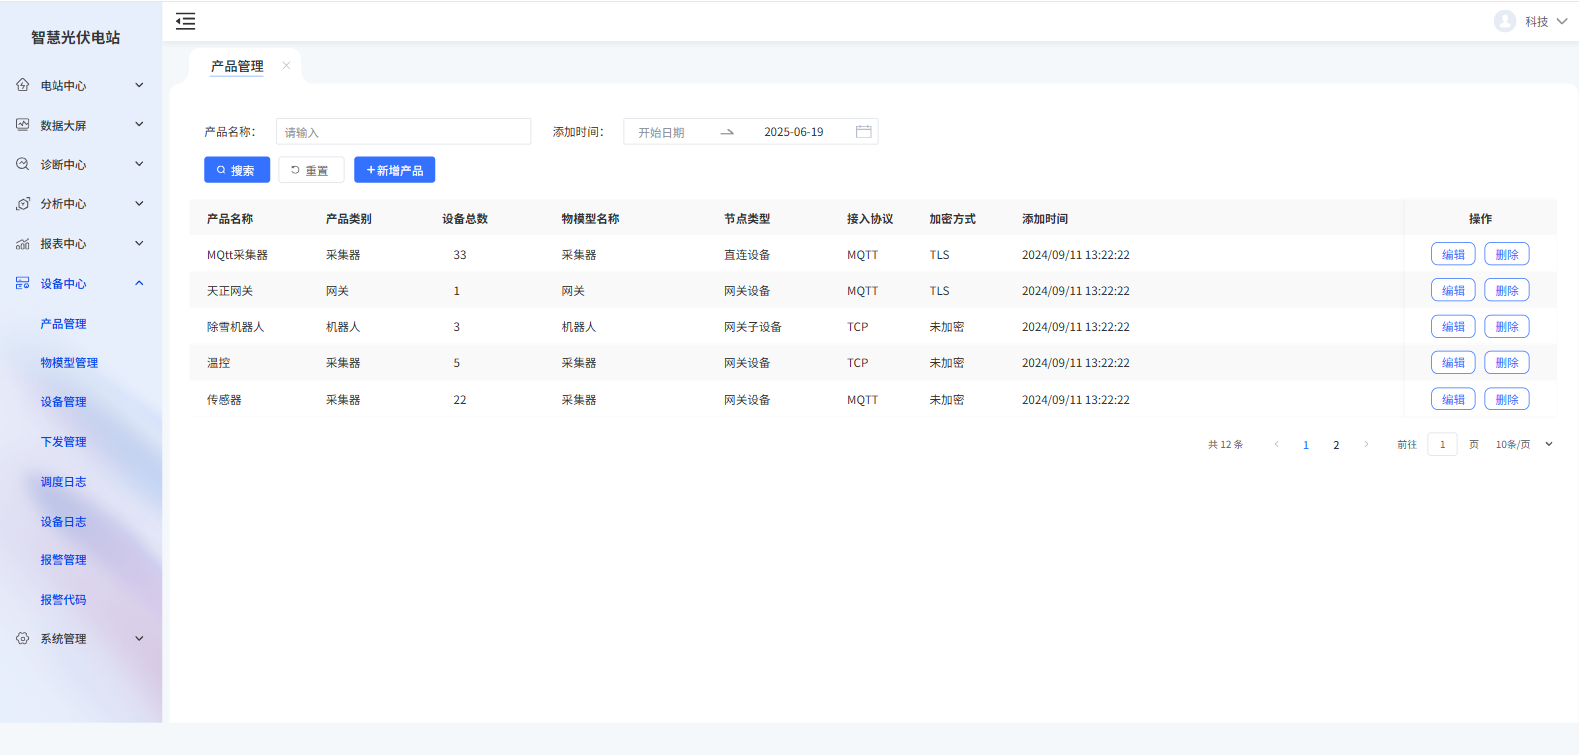Click the 新增产品 button

point(394,170)
